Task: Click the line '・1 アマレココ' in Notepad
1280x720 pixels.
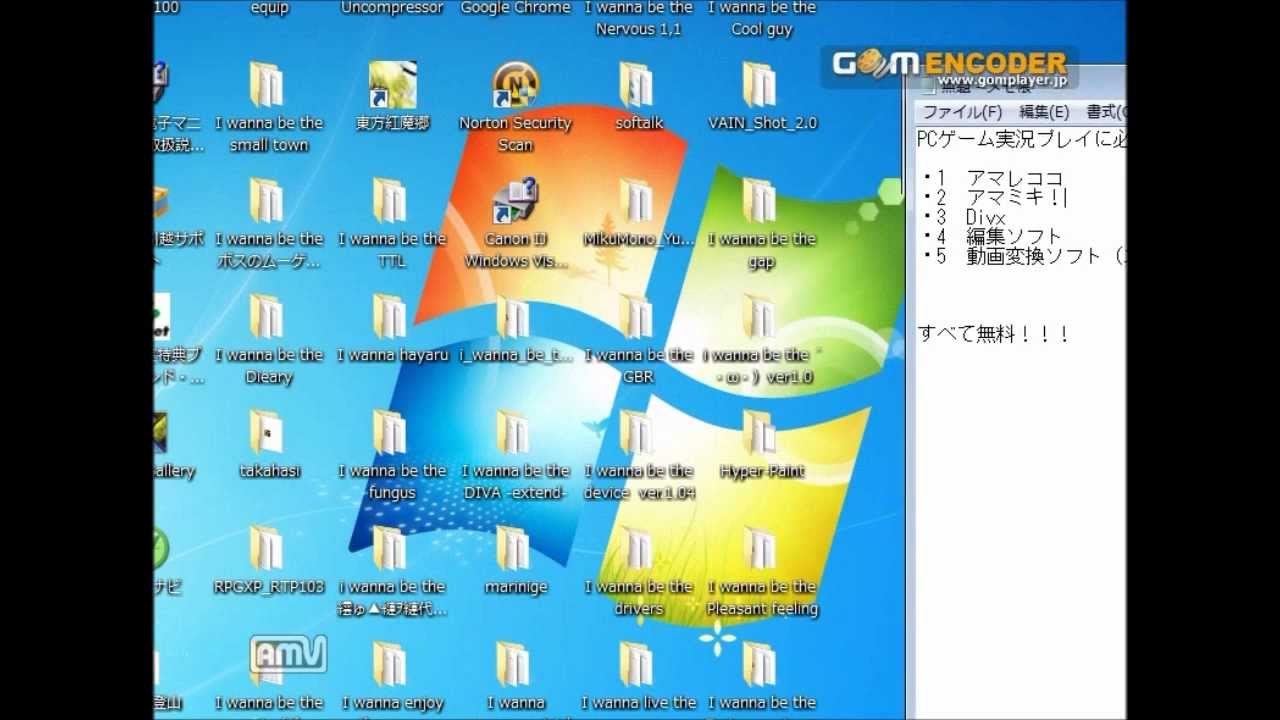Action: 993,179
